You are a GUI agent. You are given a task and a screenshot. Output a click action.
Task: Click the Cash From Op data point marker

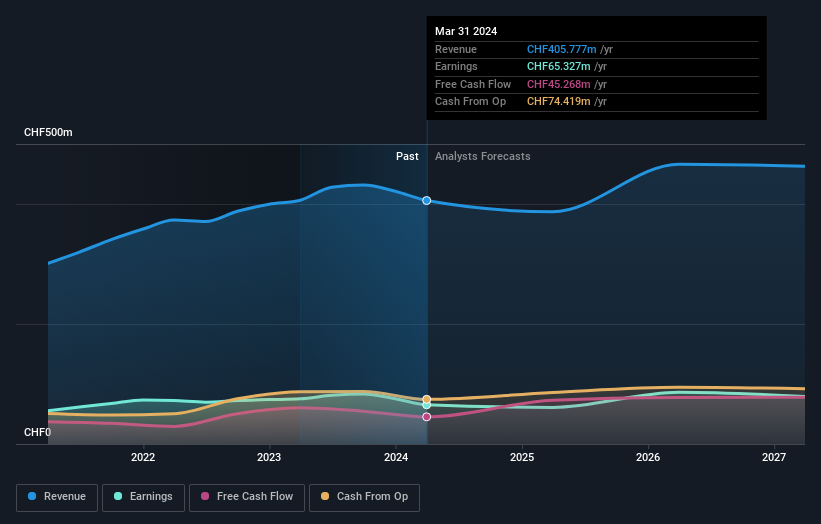[427, 399]
